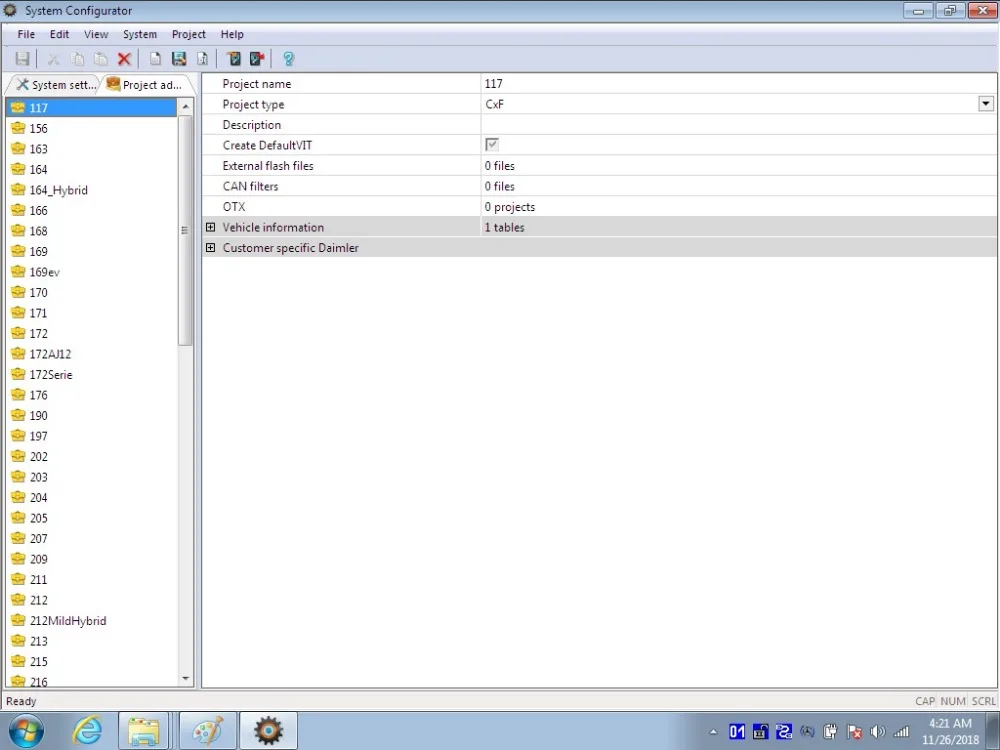Select project 117 in the list
The height and width of the screenshot is (750, 1000).
point(91,108)
